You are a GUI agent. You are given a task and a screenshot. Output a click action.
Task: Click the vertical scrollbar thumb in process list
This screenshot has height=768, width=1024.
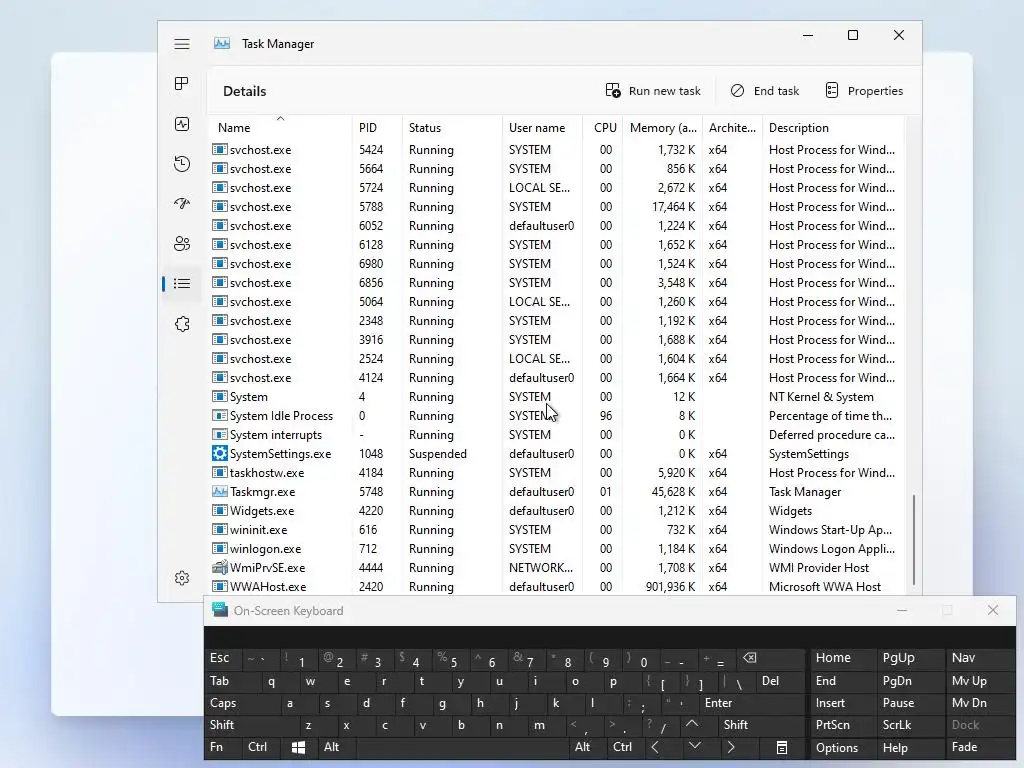click(914, 539)
